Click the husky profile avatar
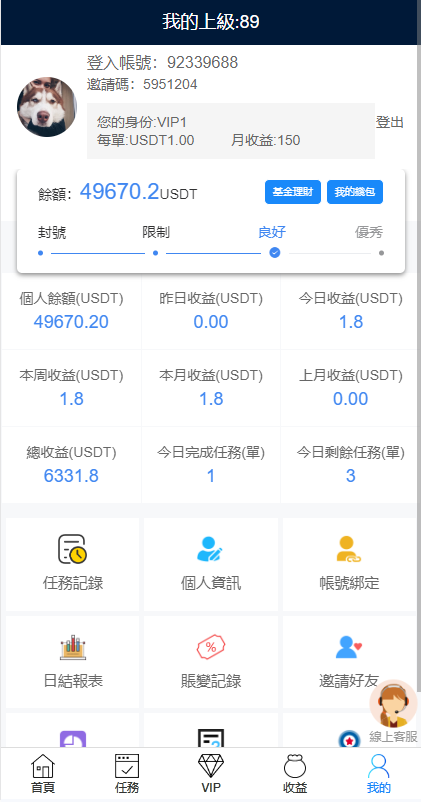This screenshot has width=421, height=802. point(47,107)
